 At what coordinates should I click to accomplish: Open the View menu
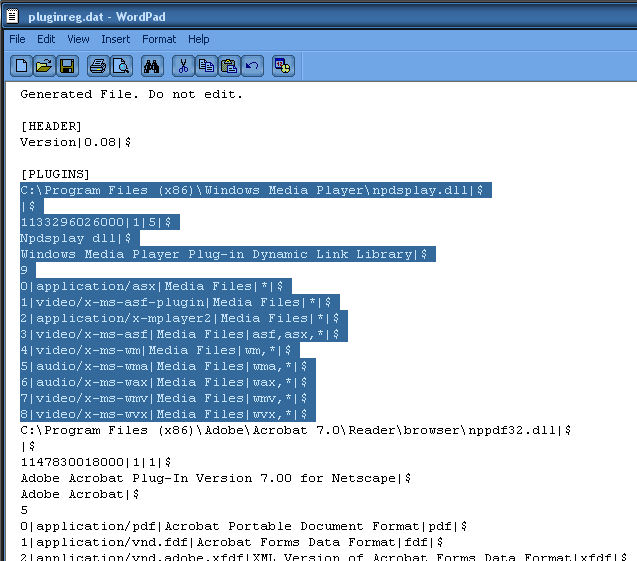click(78, 39)
